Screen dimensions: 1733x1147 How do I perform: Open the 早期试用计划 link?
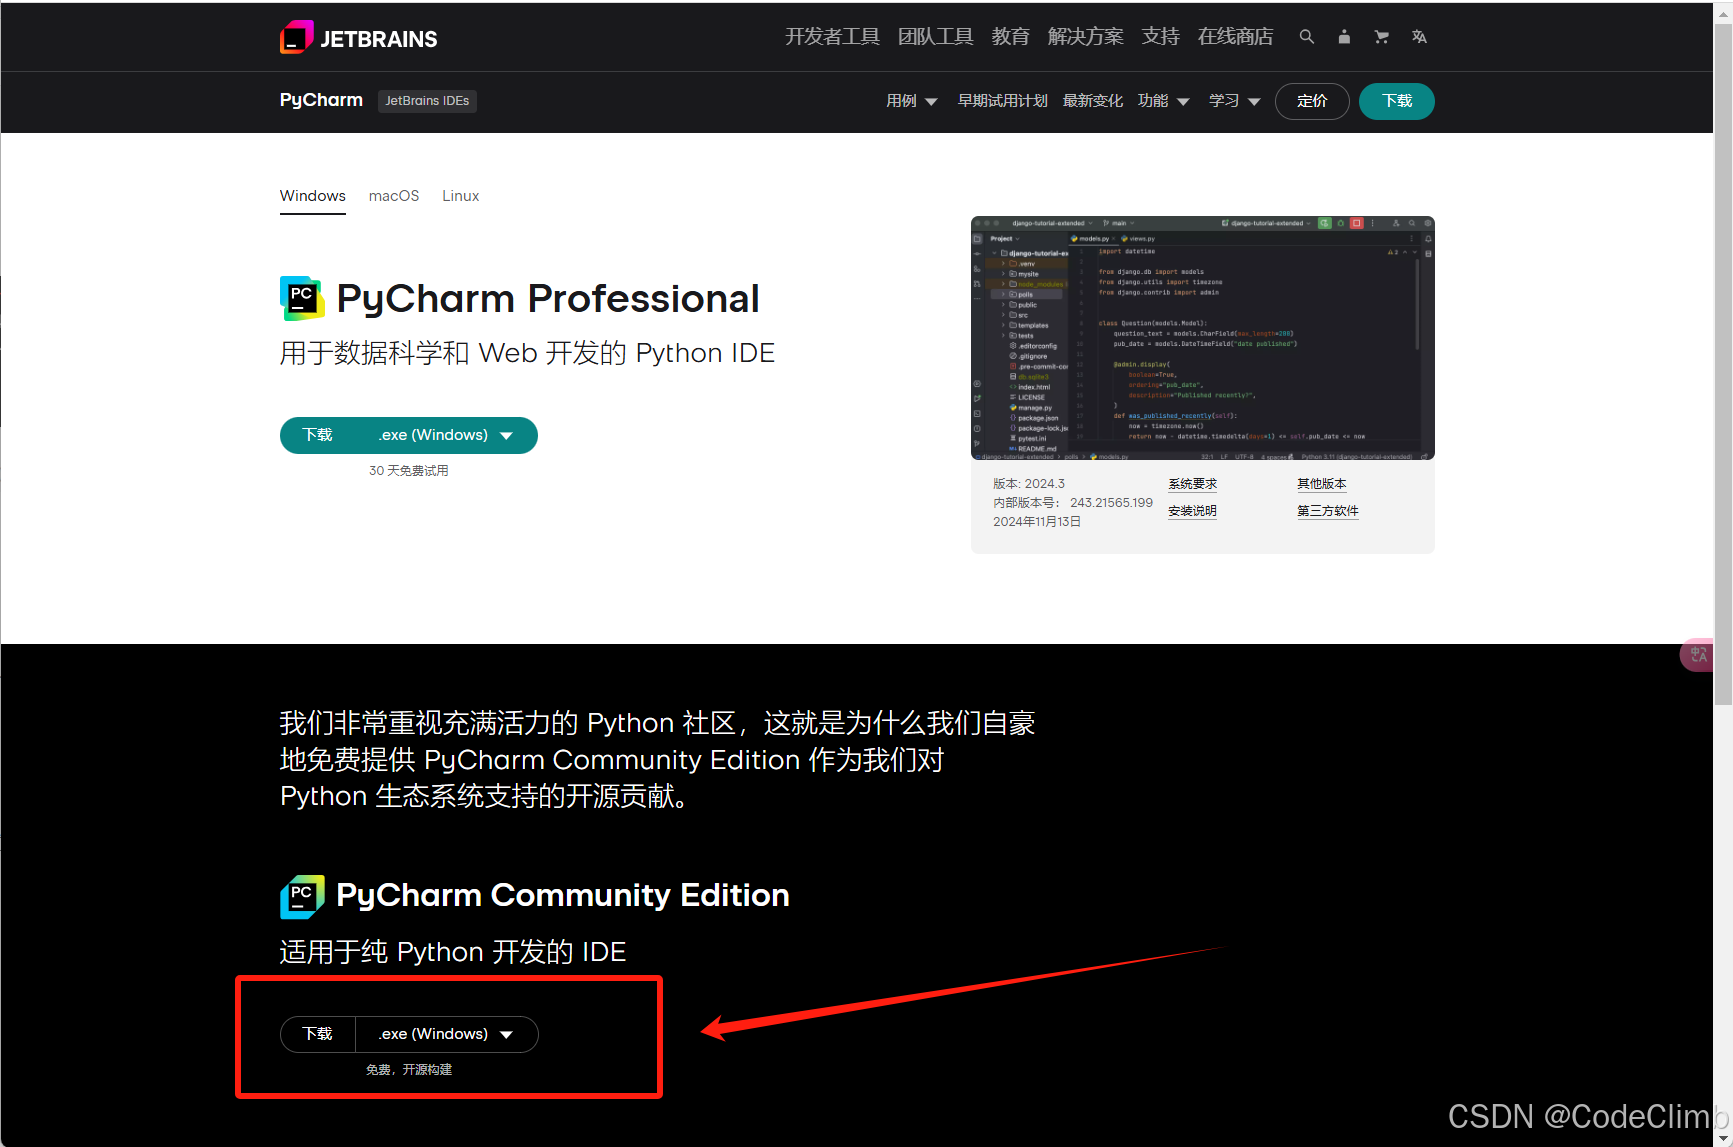pyautogui.click(x=1002, y=101)
